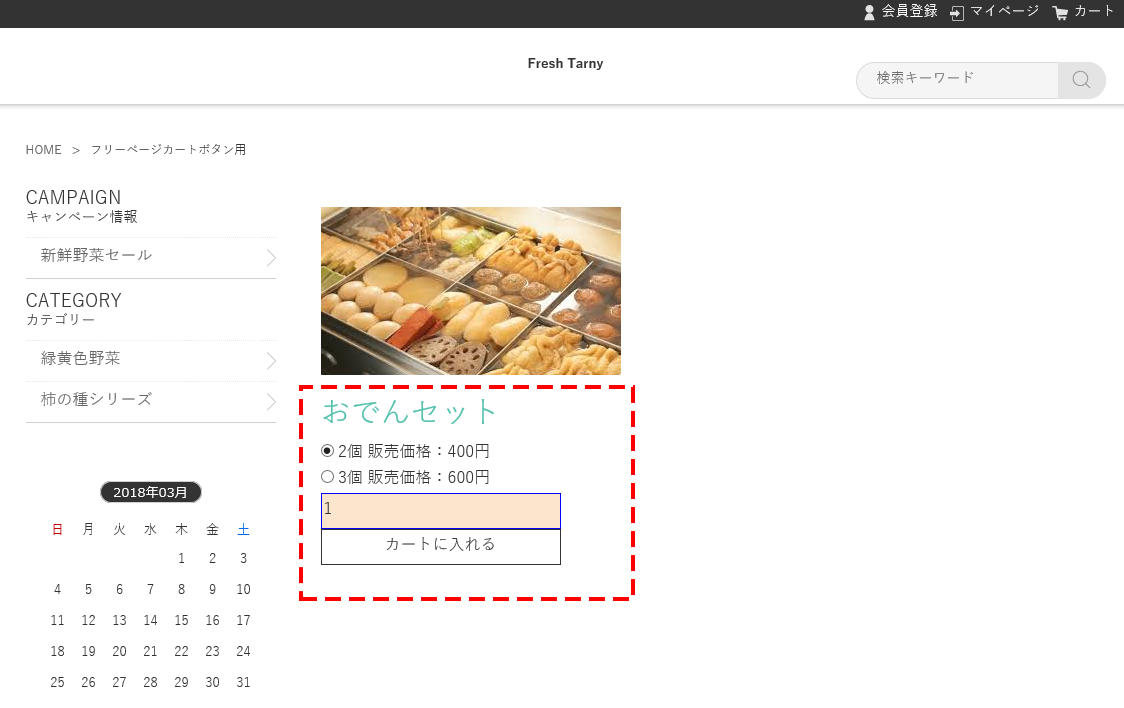
Task: Go to HOME breadcrumb
Action: pos(44,150)
